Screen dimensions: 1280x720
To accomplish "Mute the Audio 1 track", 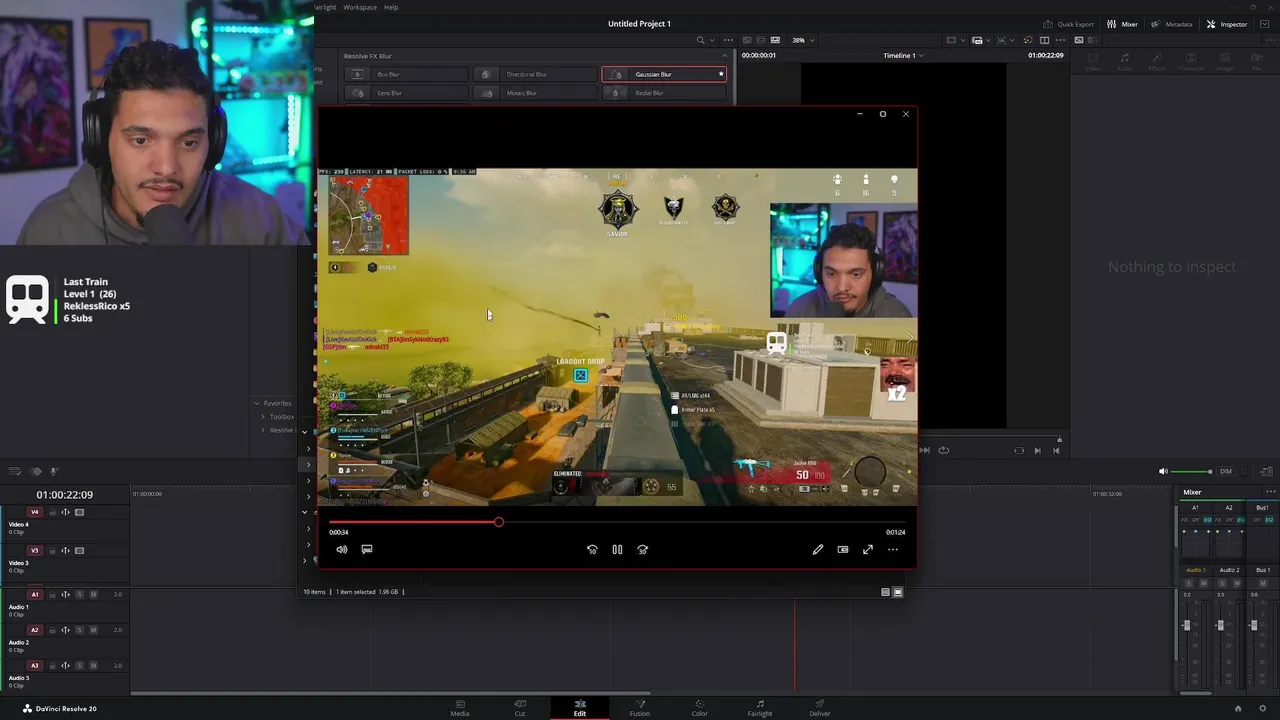I will (94, 594).
